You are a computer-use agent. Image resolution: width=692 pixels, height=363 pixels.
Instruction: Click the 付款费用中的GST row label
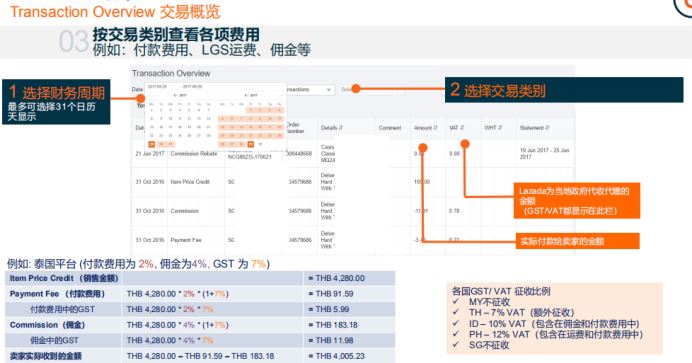(x=62, y=309)
